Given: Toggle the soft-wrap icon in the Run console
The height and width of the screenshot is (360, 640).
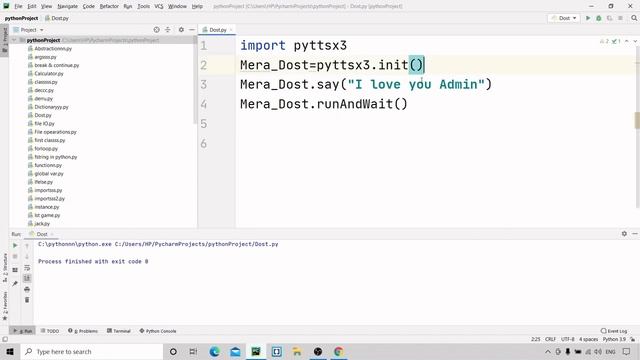Looking at the screenshot, I should tap(27, 268).
